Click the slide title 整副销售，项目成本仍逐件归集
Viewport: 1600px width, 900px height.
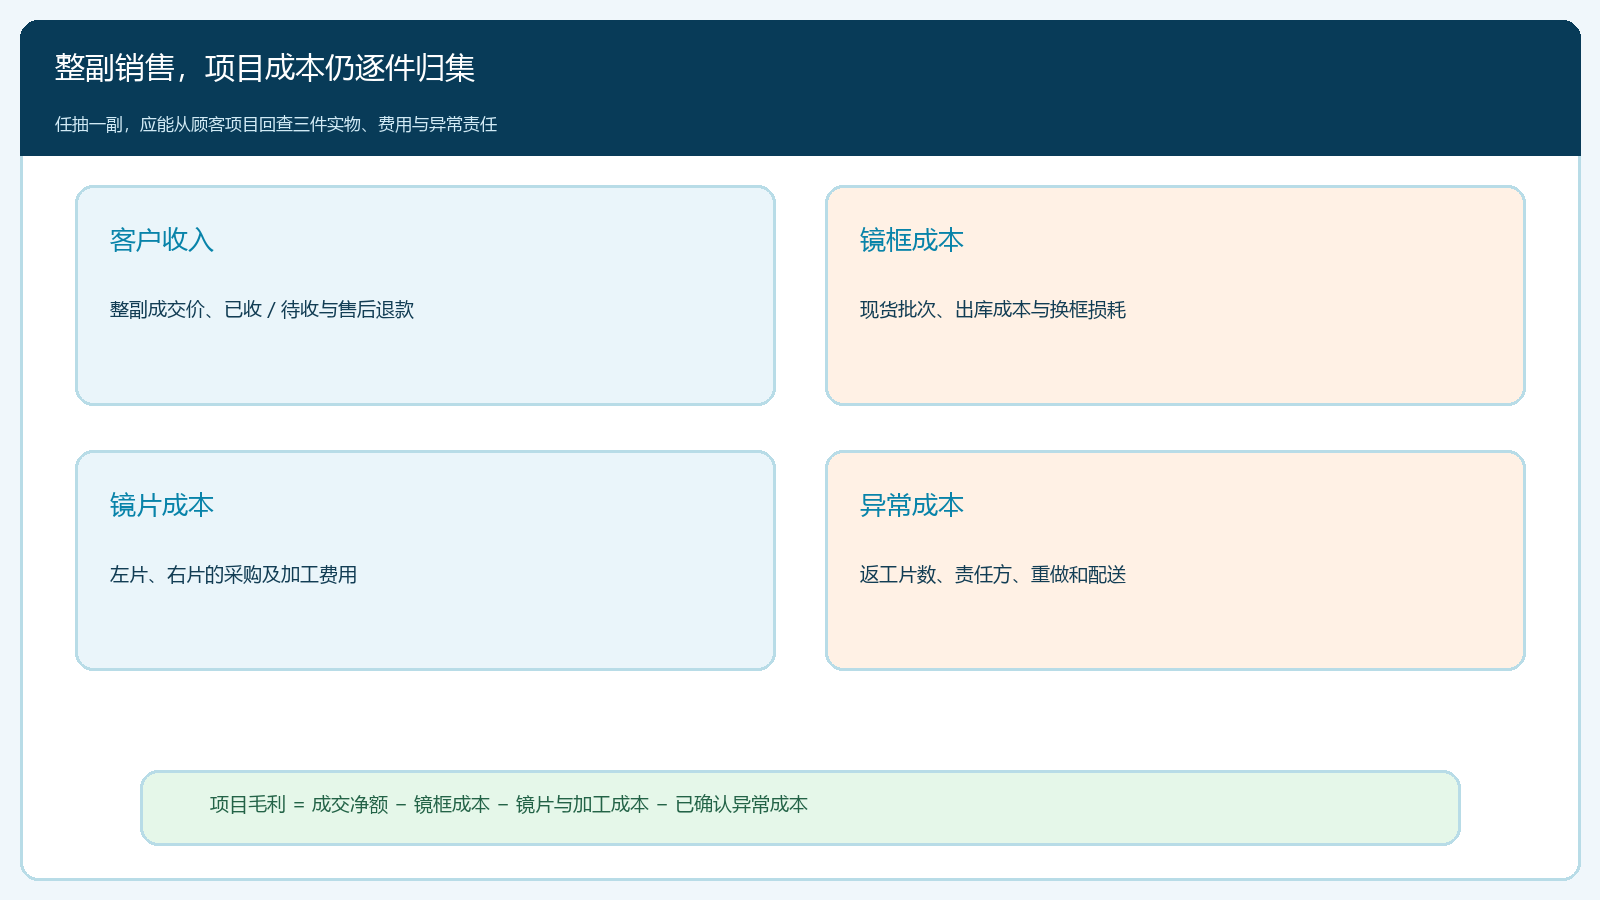coord(265,68)
